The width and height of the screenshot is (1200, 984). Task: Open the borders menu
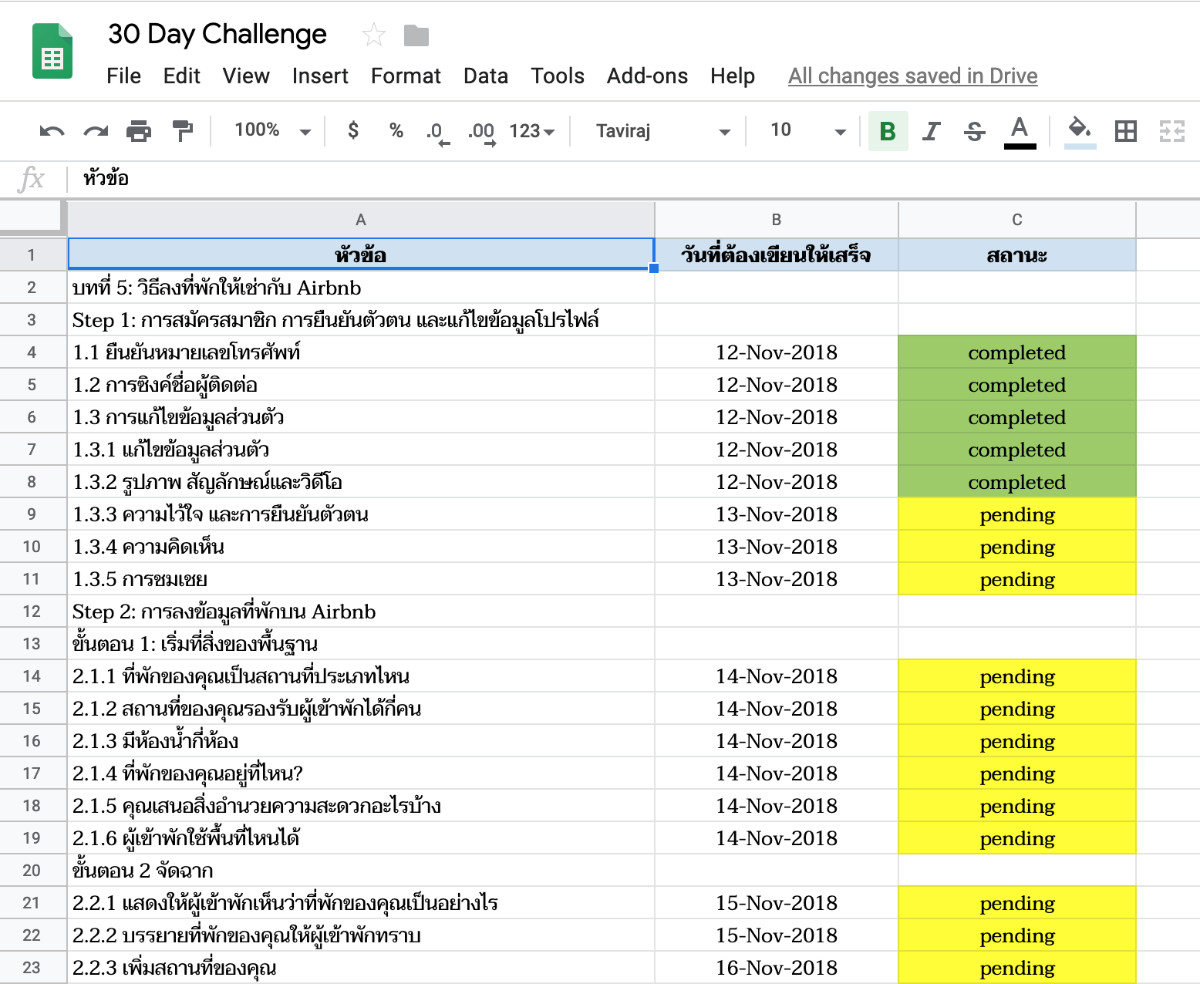click(x=1126, y=131)
